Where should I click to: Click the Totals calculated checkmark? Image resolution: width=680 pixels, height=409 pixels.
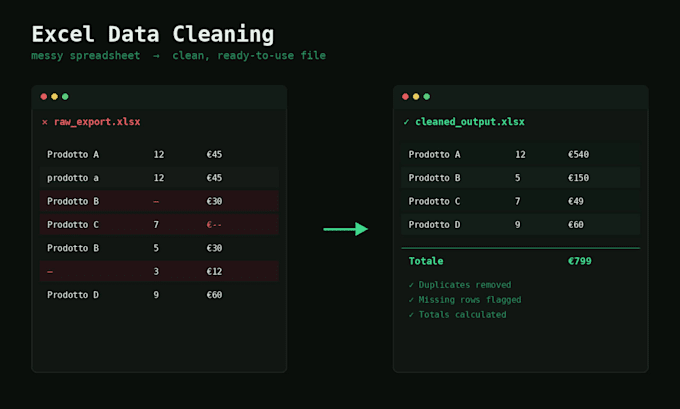coord(411,314)
